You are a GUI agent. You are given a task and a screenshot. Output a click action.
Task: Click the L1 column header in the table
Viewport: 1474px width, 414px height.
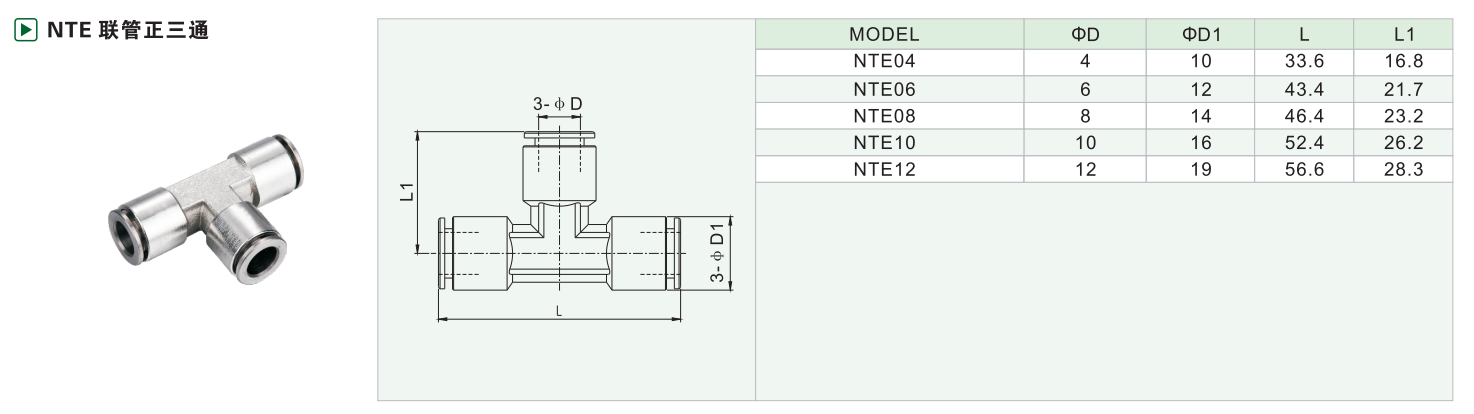[1402, 35]
